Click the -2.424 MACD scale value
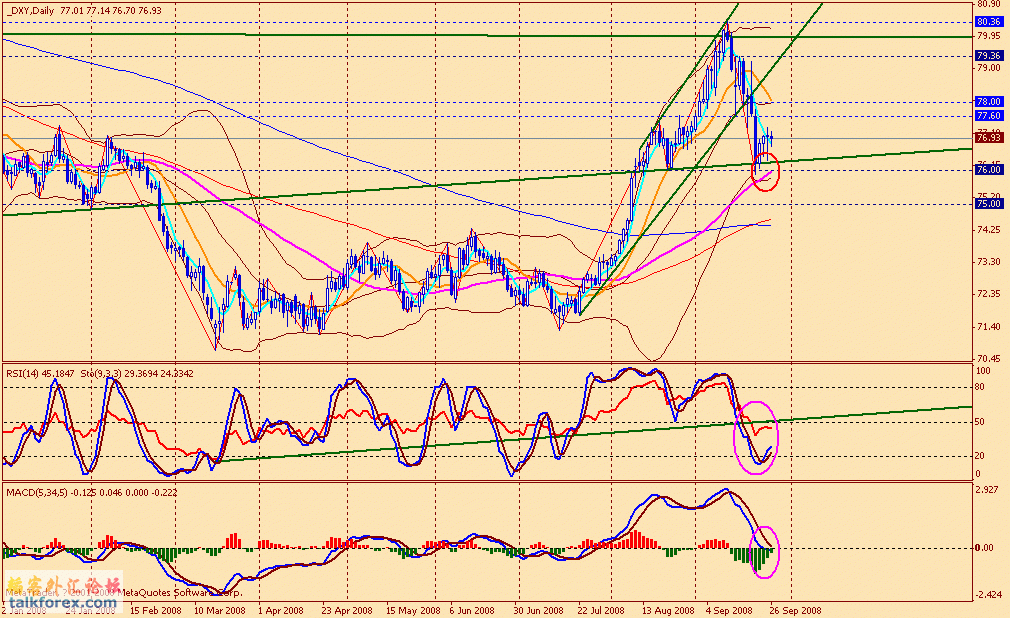The width and height of the screenshot is (1010, 618). pos(989,594)
